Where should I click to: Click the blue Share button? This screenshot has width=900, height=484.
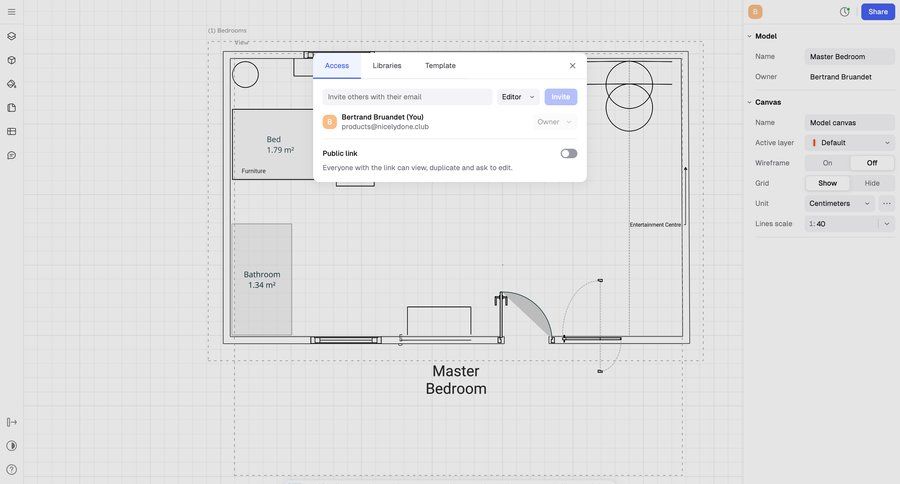coord(878,11)
